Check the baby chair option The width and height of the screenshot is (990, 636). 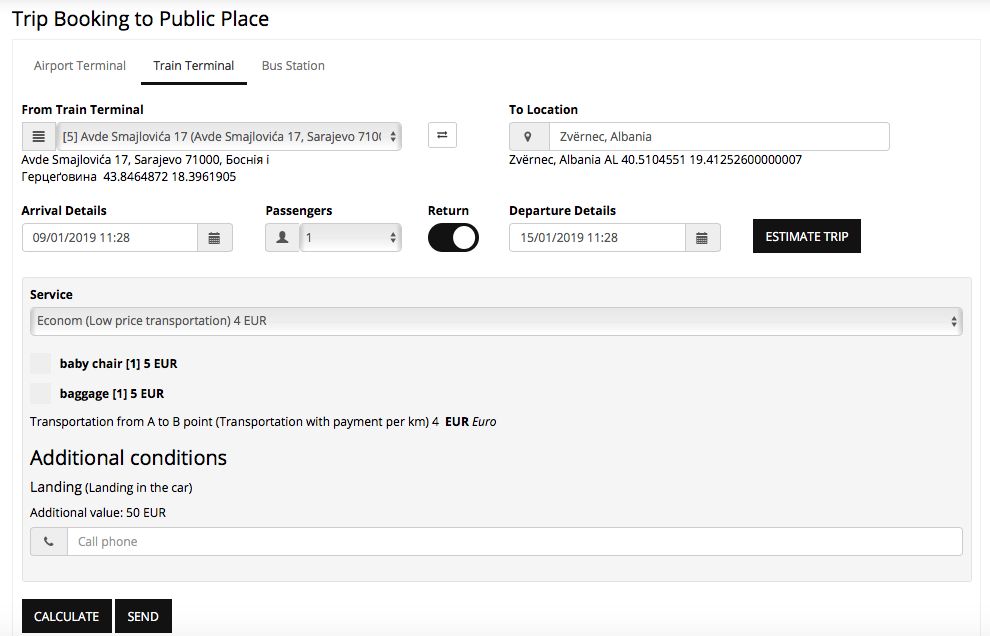click(41, 363)
